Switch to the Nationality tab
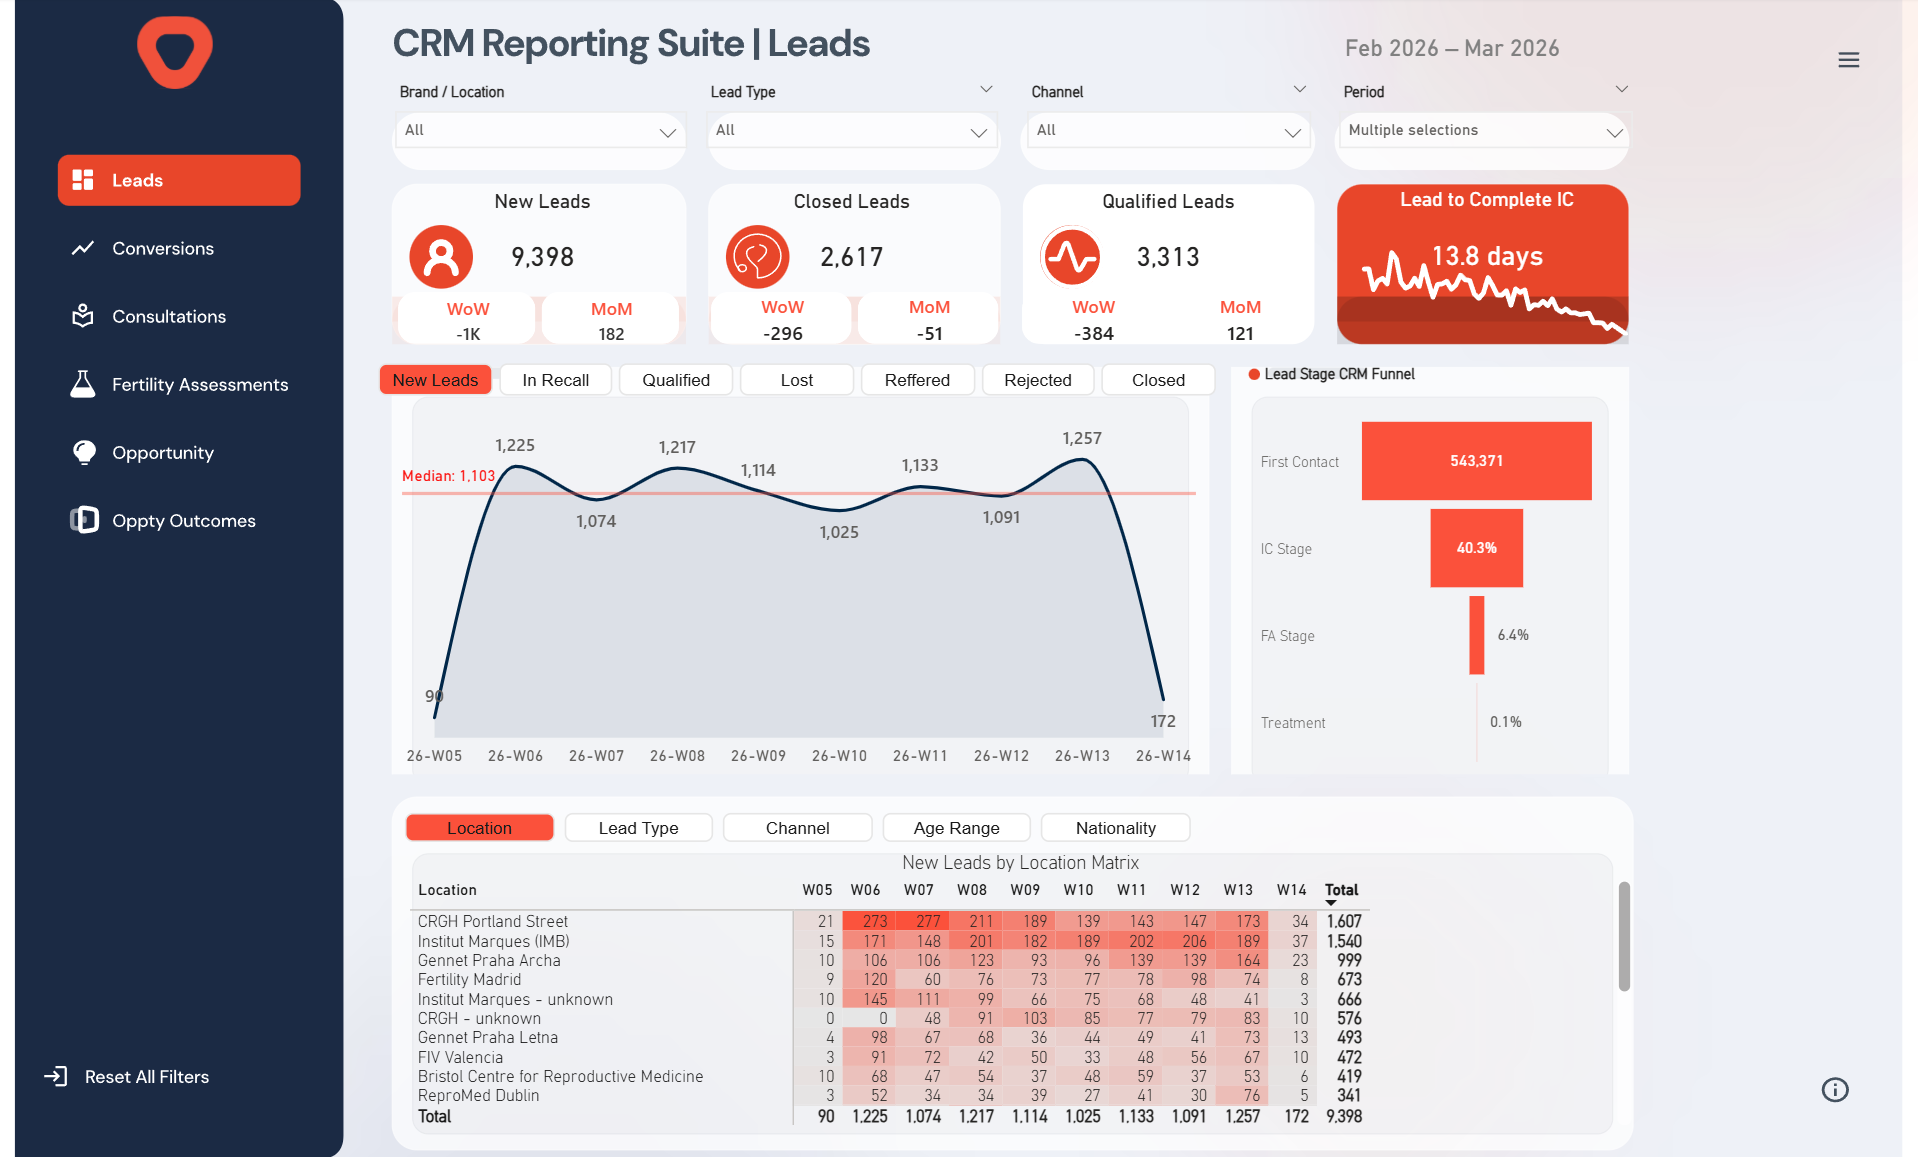The width and height of the screenshot is (1918, 1157). click(1114, 827)
